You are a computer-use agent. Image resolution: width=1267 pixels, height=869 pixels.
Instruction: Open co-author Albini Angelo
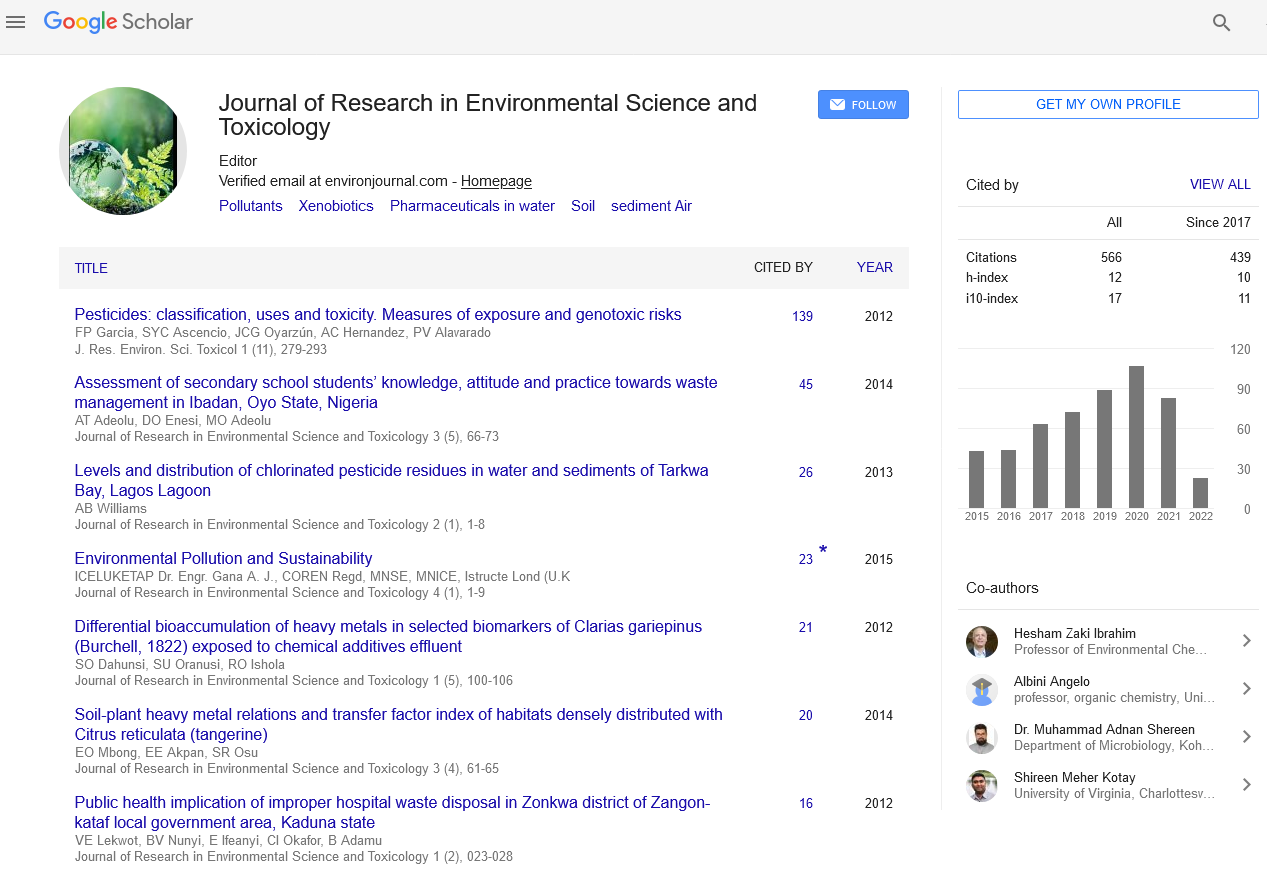pyautogui.click(x=1051, y=681)
